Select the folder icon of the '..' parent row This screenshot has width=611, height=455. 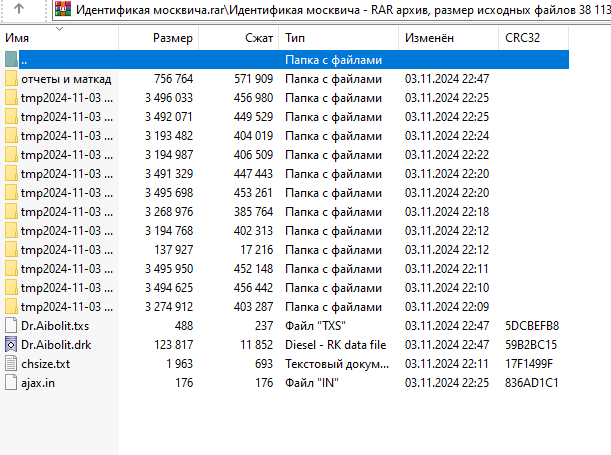(11, 60)
